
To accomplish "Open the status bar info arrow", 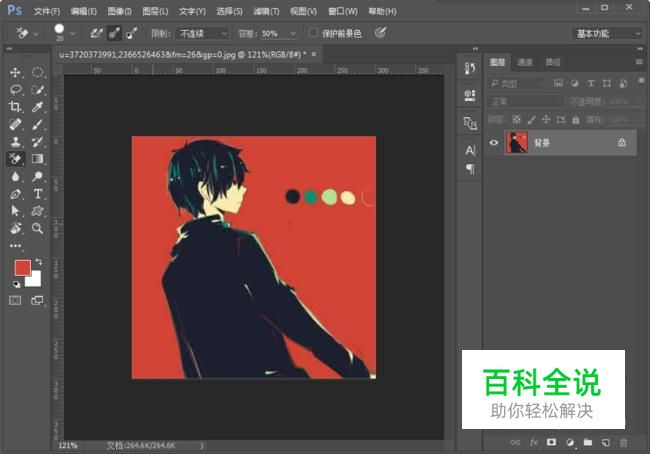I will tap(201, 446).
